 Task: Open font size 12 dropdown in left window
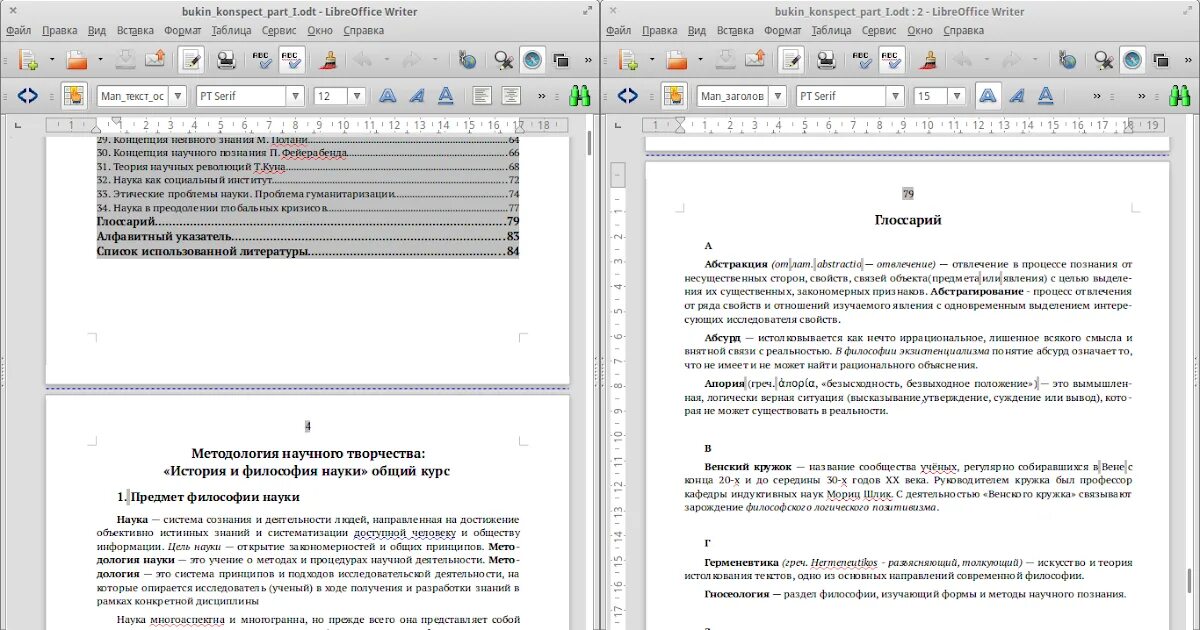click(x=356, y=96)
